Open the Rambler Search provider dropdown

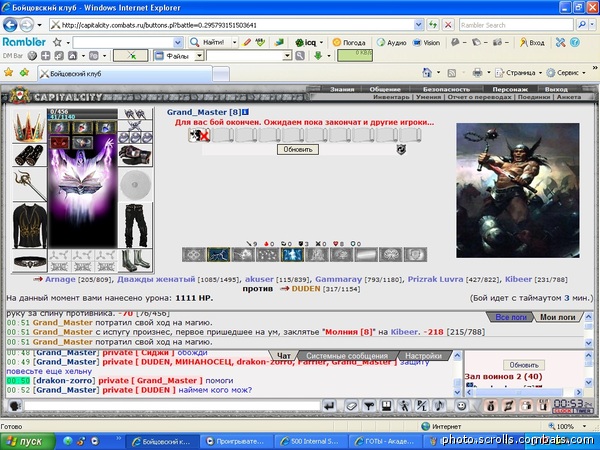(x=591, y=25)
